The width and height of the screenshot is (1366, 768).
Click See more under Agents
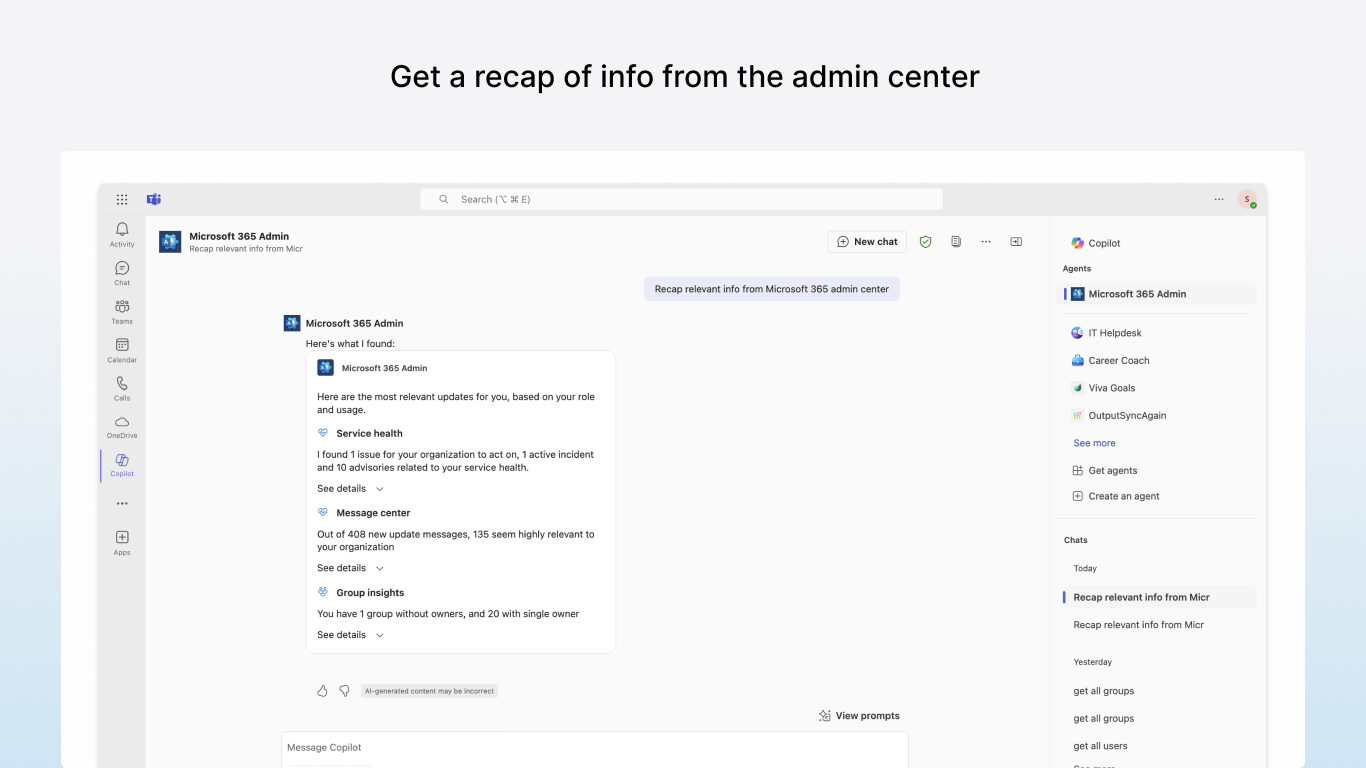point(1094,443)
